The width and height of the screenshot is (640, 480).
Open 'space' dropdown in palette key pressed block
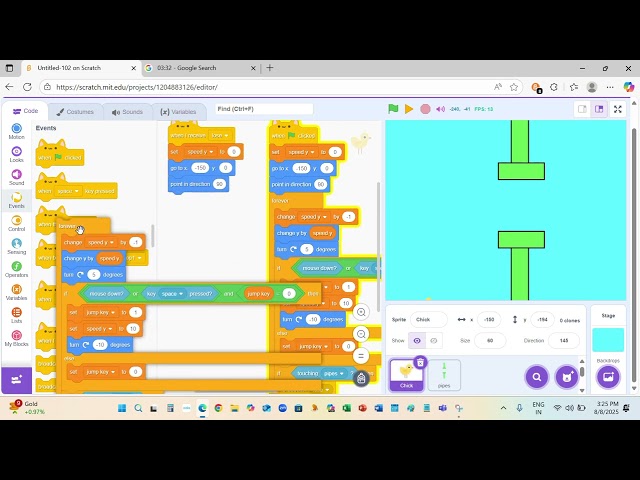(68, 191)
